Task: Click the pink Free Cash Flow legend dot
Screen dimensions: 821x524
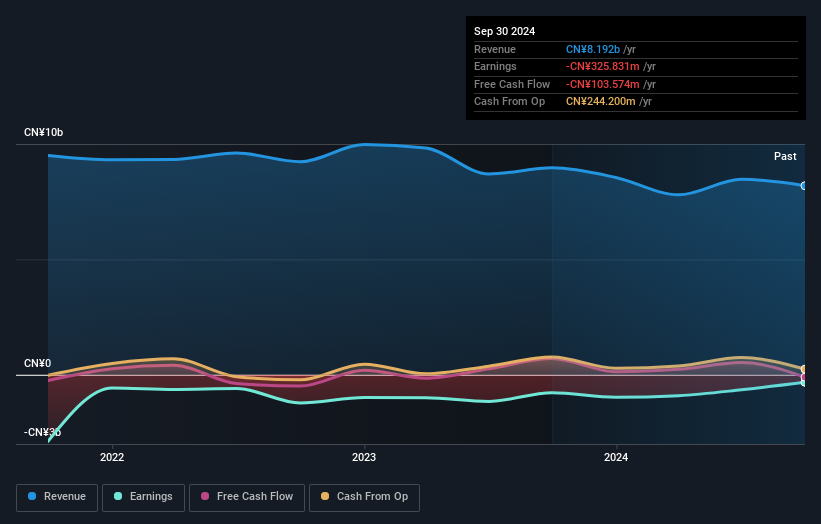Action: pos(205,496)
